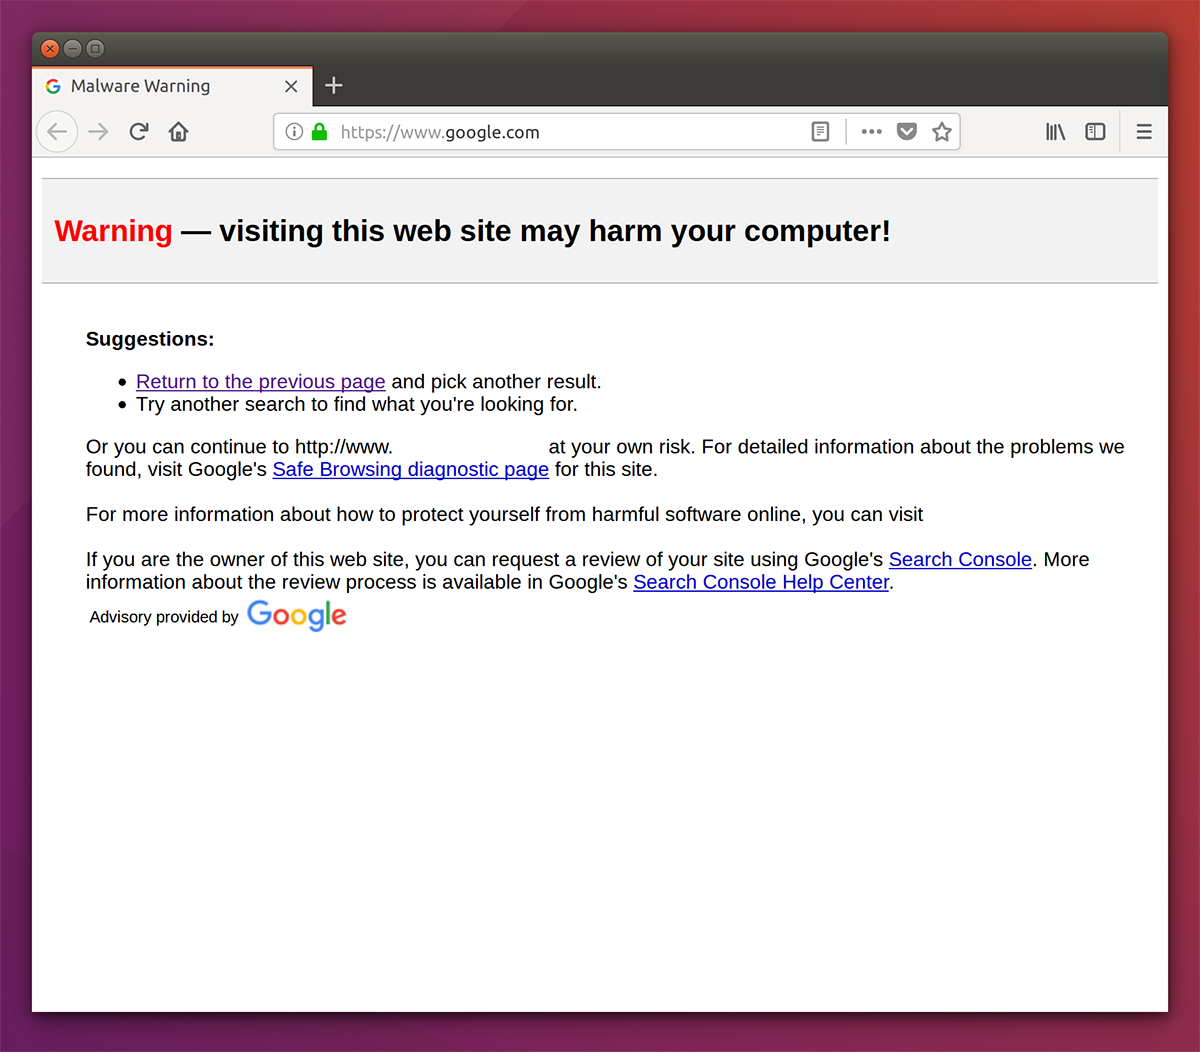Save page to Pocket
Image resolution: width=1200 pixels, height=1052 pixels.
[907, 132]
